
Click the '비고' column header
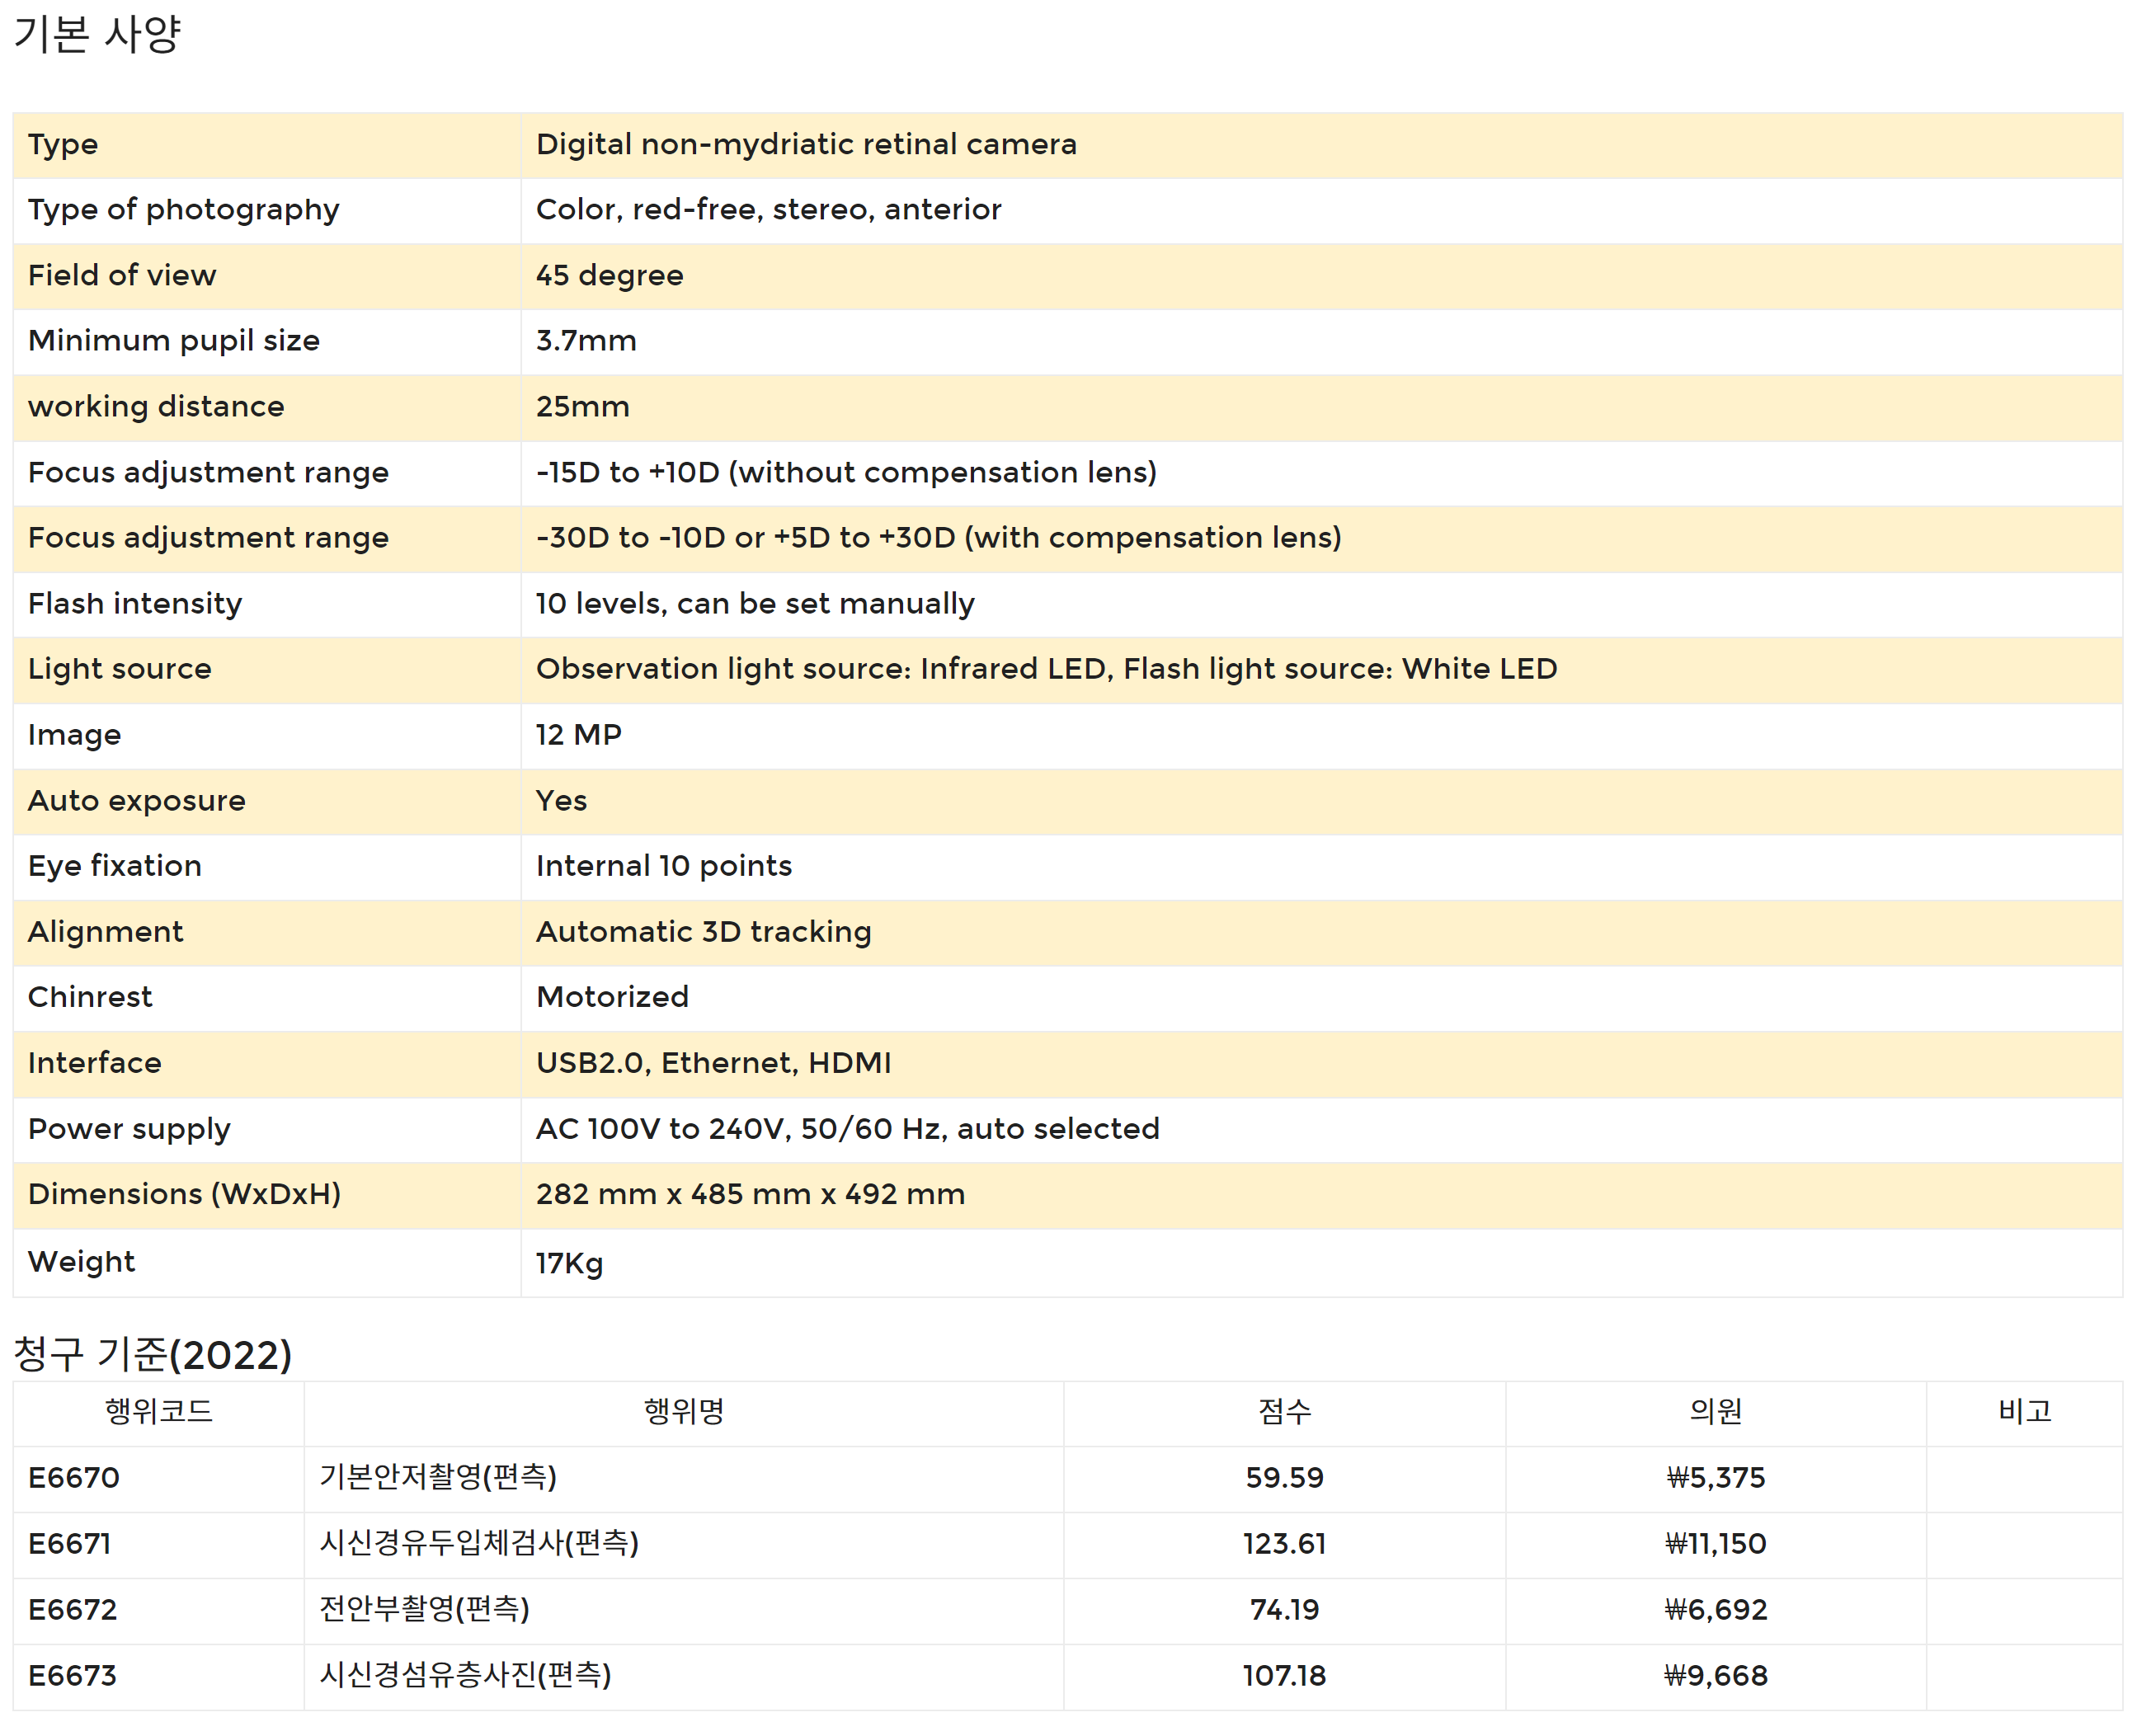coord(2025,1412)
